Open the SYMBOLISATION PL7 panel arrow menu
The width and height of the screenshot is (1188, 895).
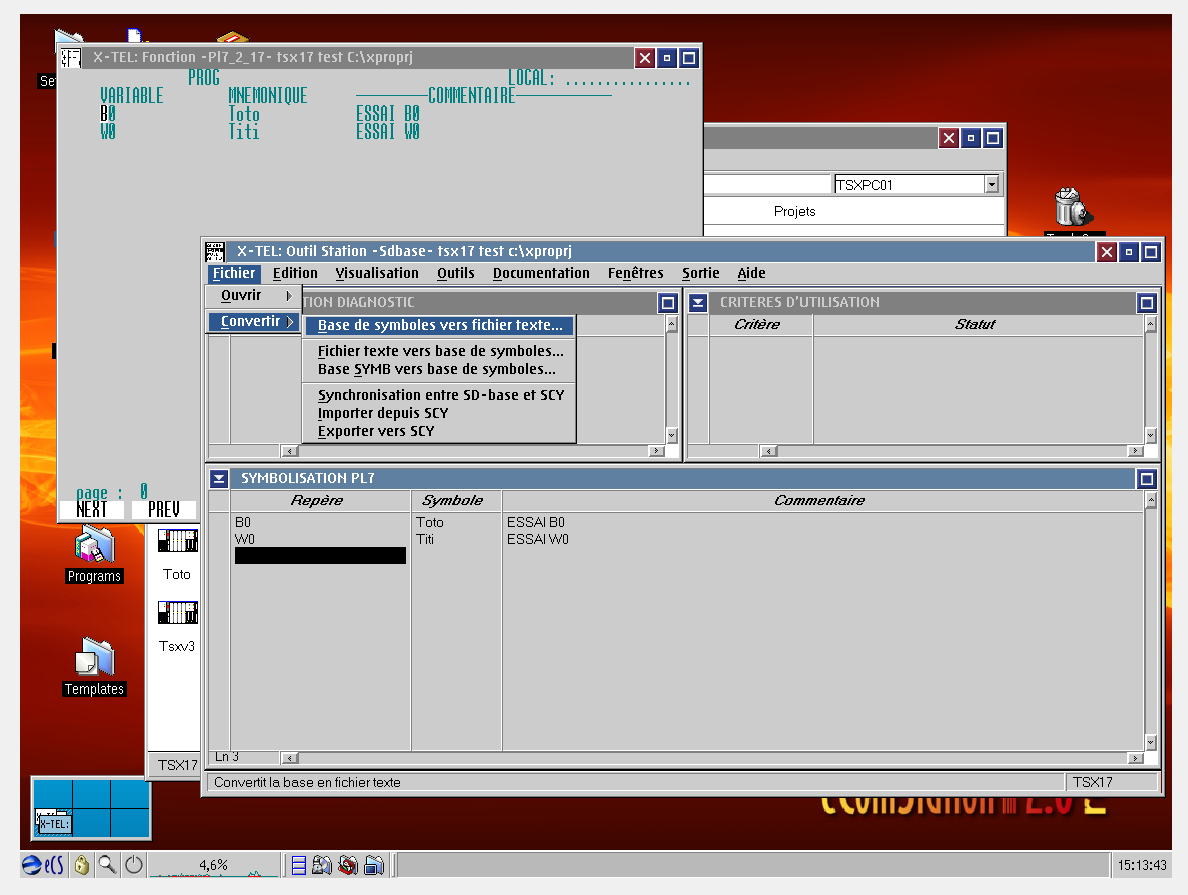point(219,479)
